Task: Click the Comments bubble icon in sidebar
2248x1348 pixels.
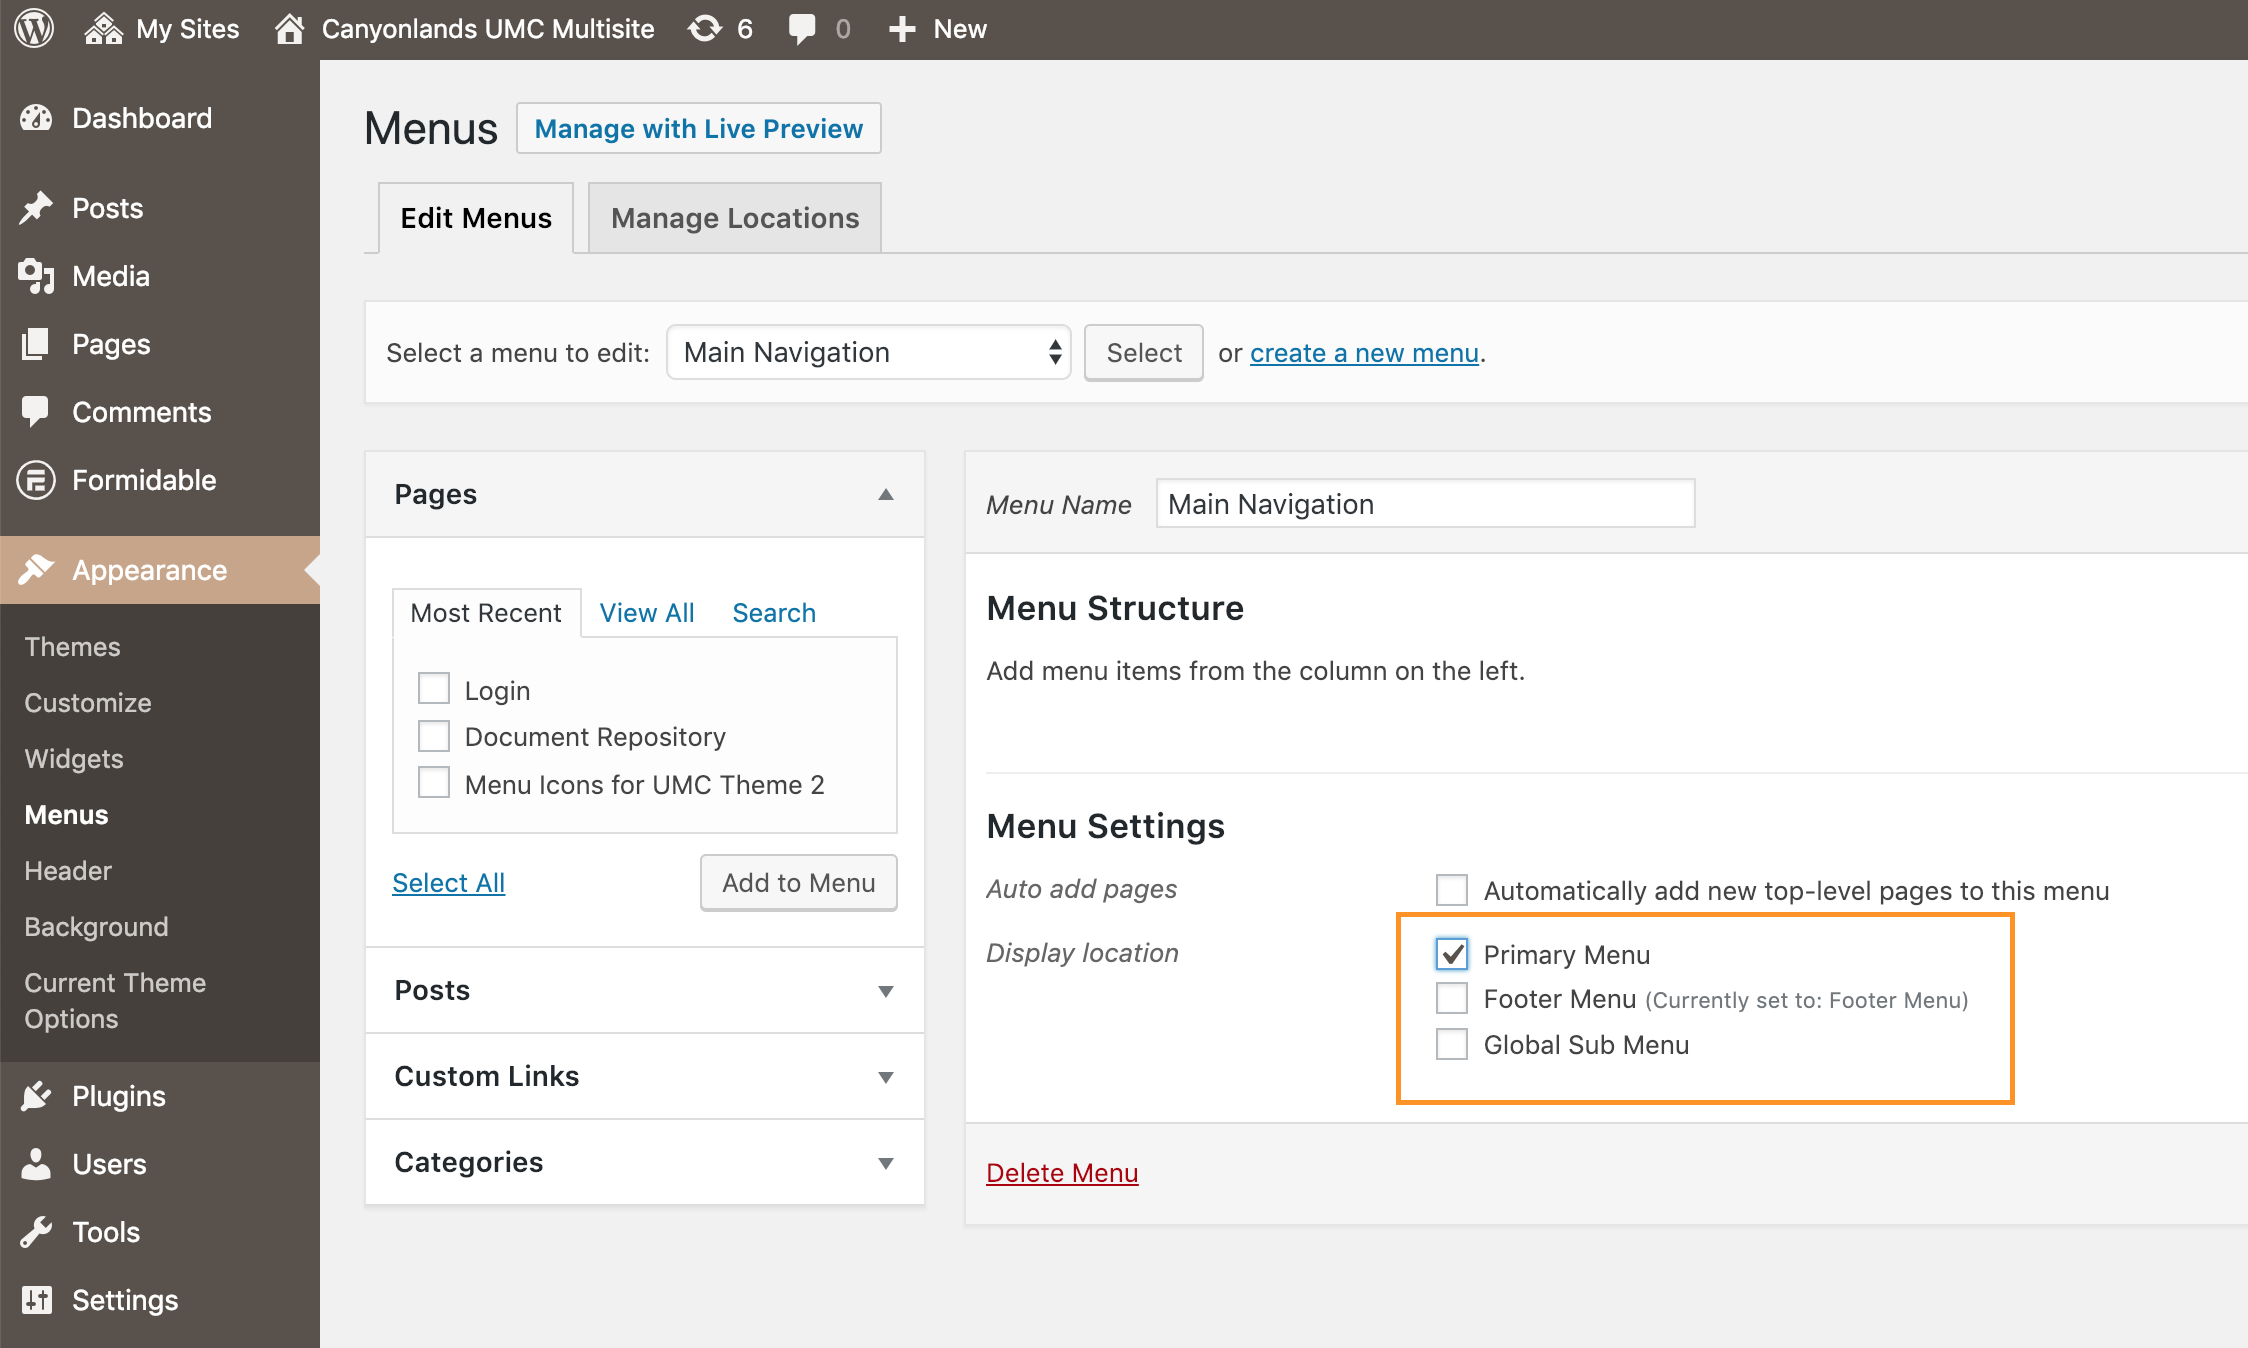Action: 36,412
